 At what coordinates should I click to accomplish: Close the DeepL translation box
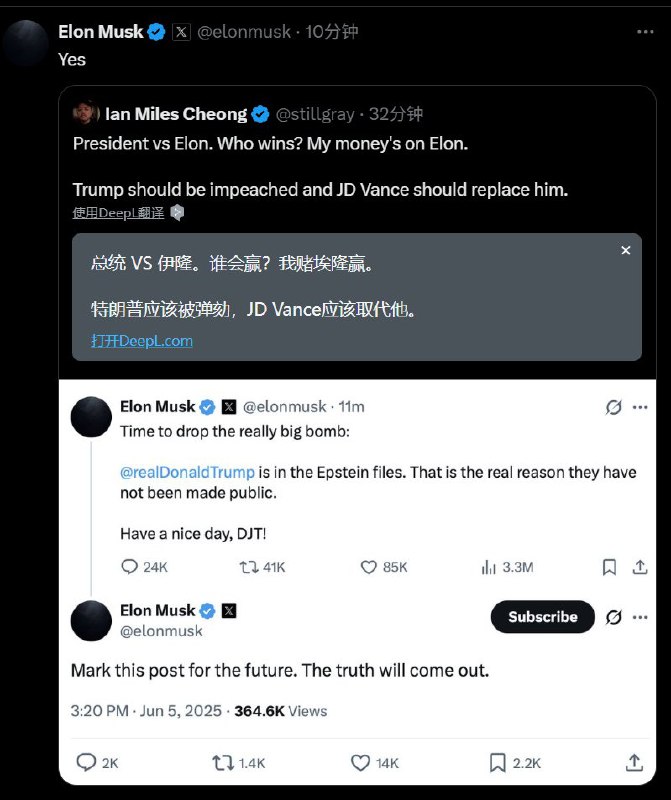coord(626,250)
